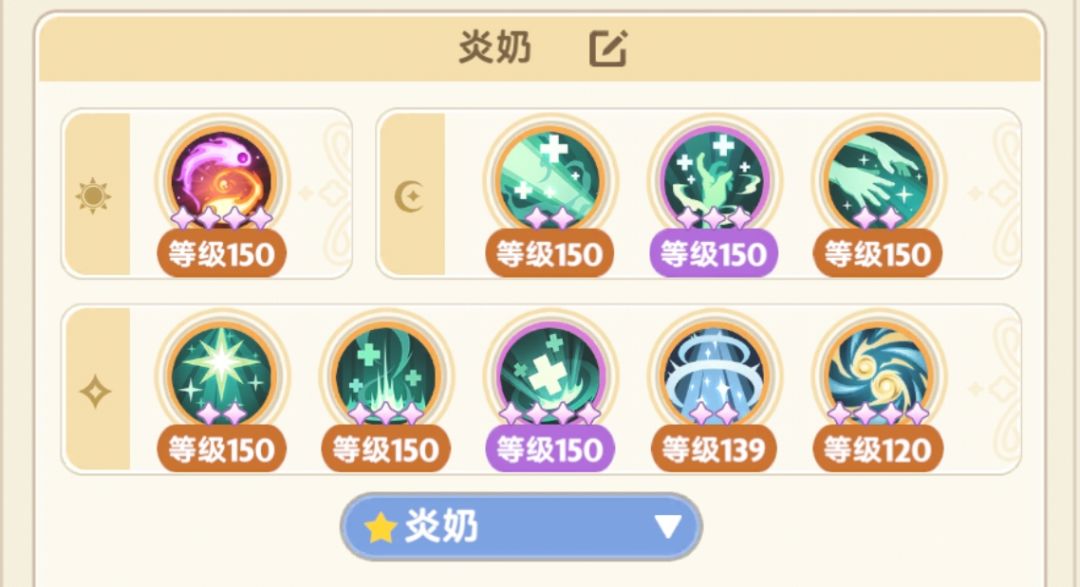1080x587 pixels.
Task: Choose the purple-ringed large cross skill icon
Action: (x=550, y=376)
